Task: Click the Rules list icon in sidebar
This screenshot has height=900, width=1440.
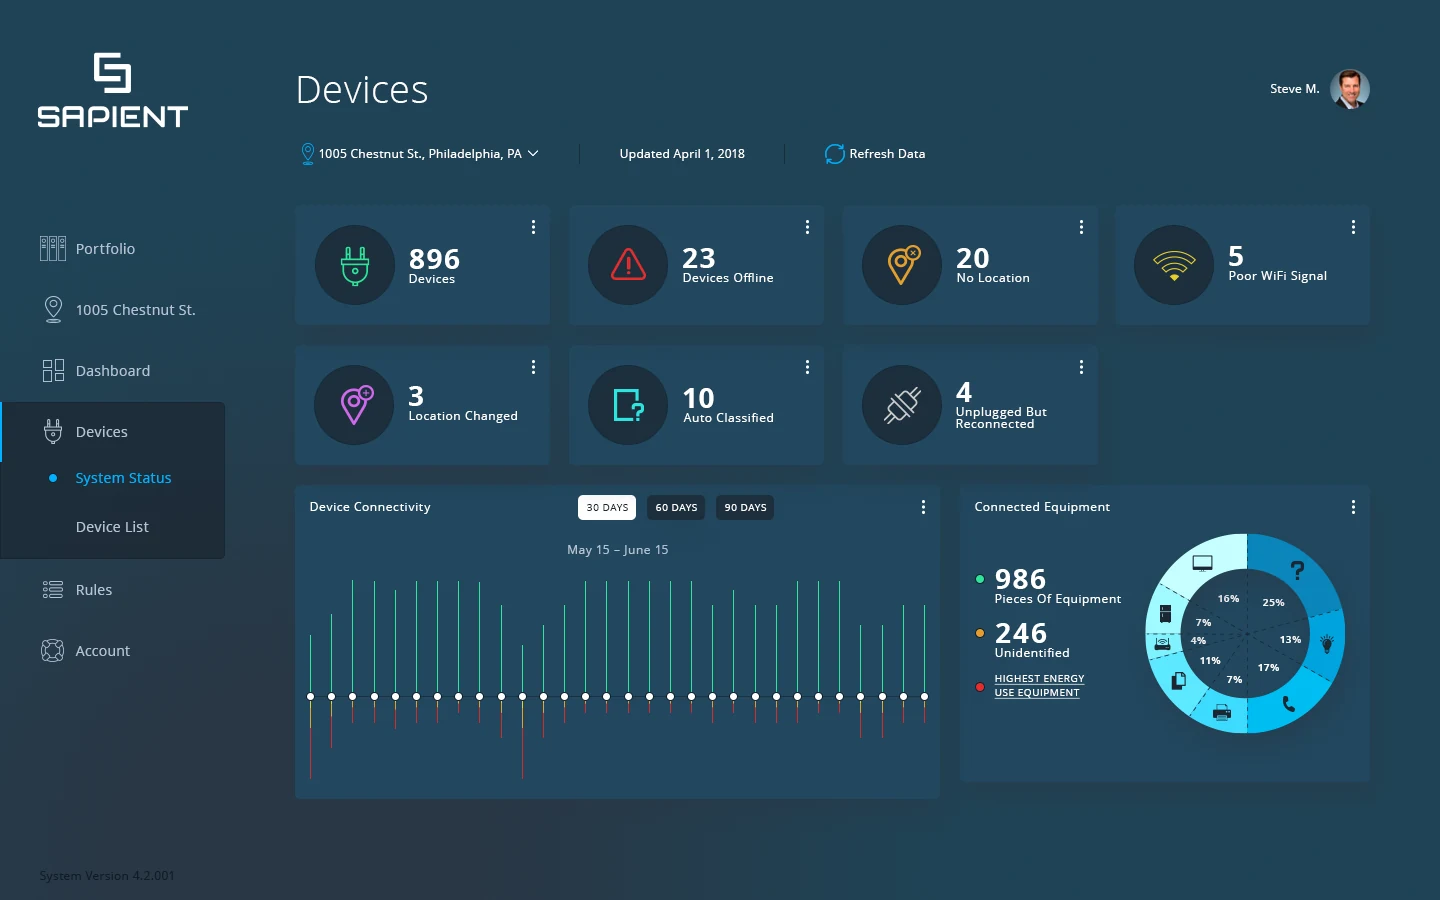Action: point(53,590)
